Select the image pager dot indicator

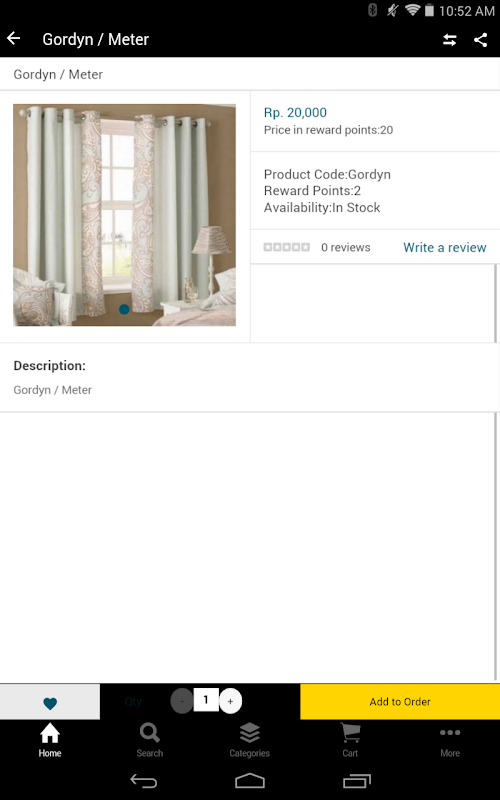(124, 309)
